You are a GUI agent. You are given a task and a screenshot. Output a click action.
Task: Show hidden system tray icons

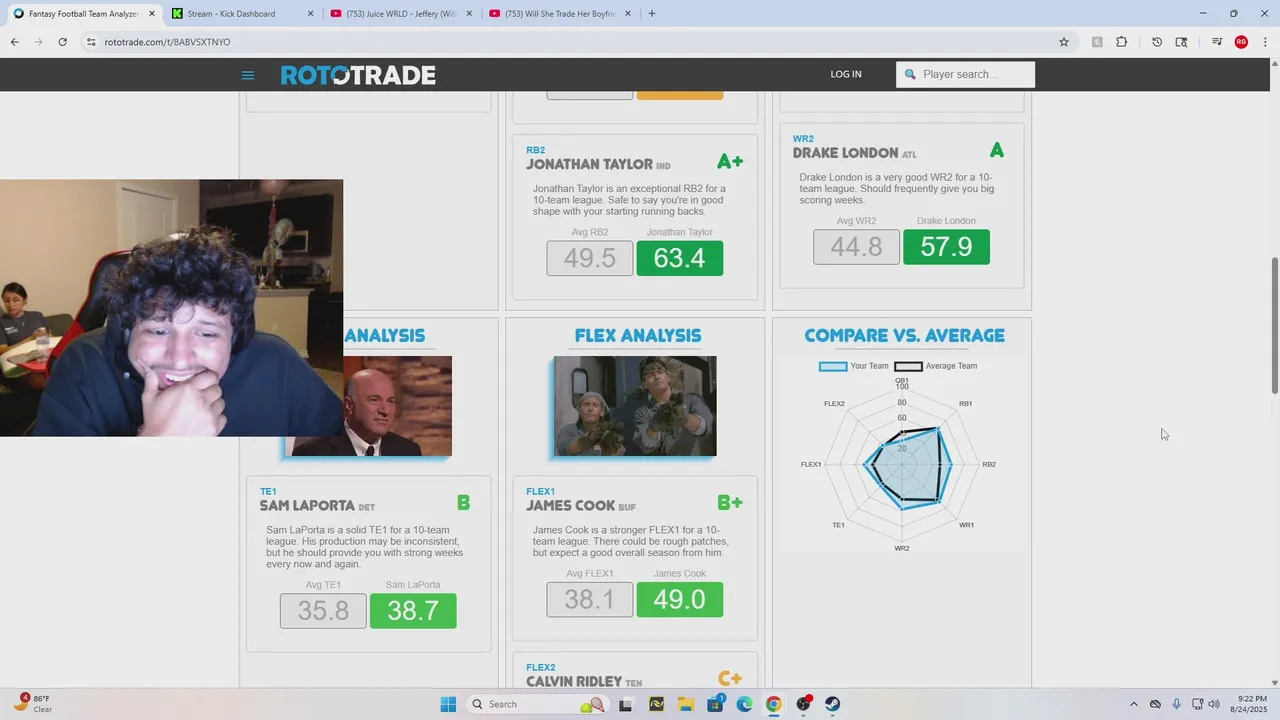tap(1133, 704)
